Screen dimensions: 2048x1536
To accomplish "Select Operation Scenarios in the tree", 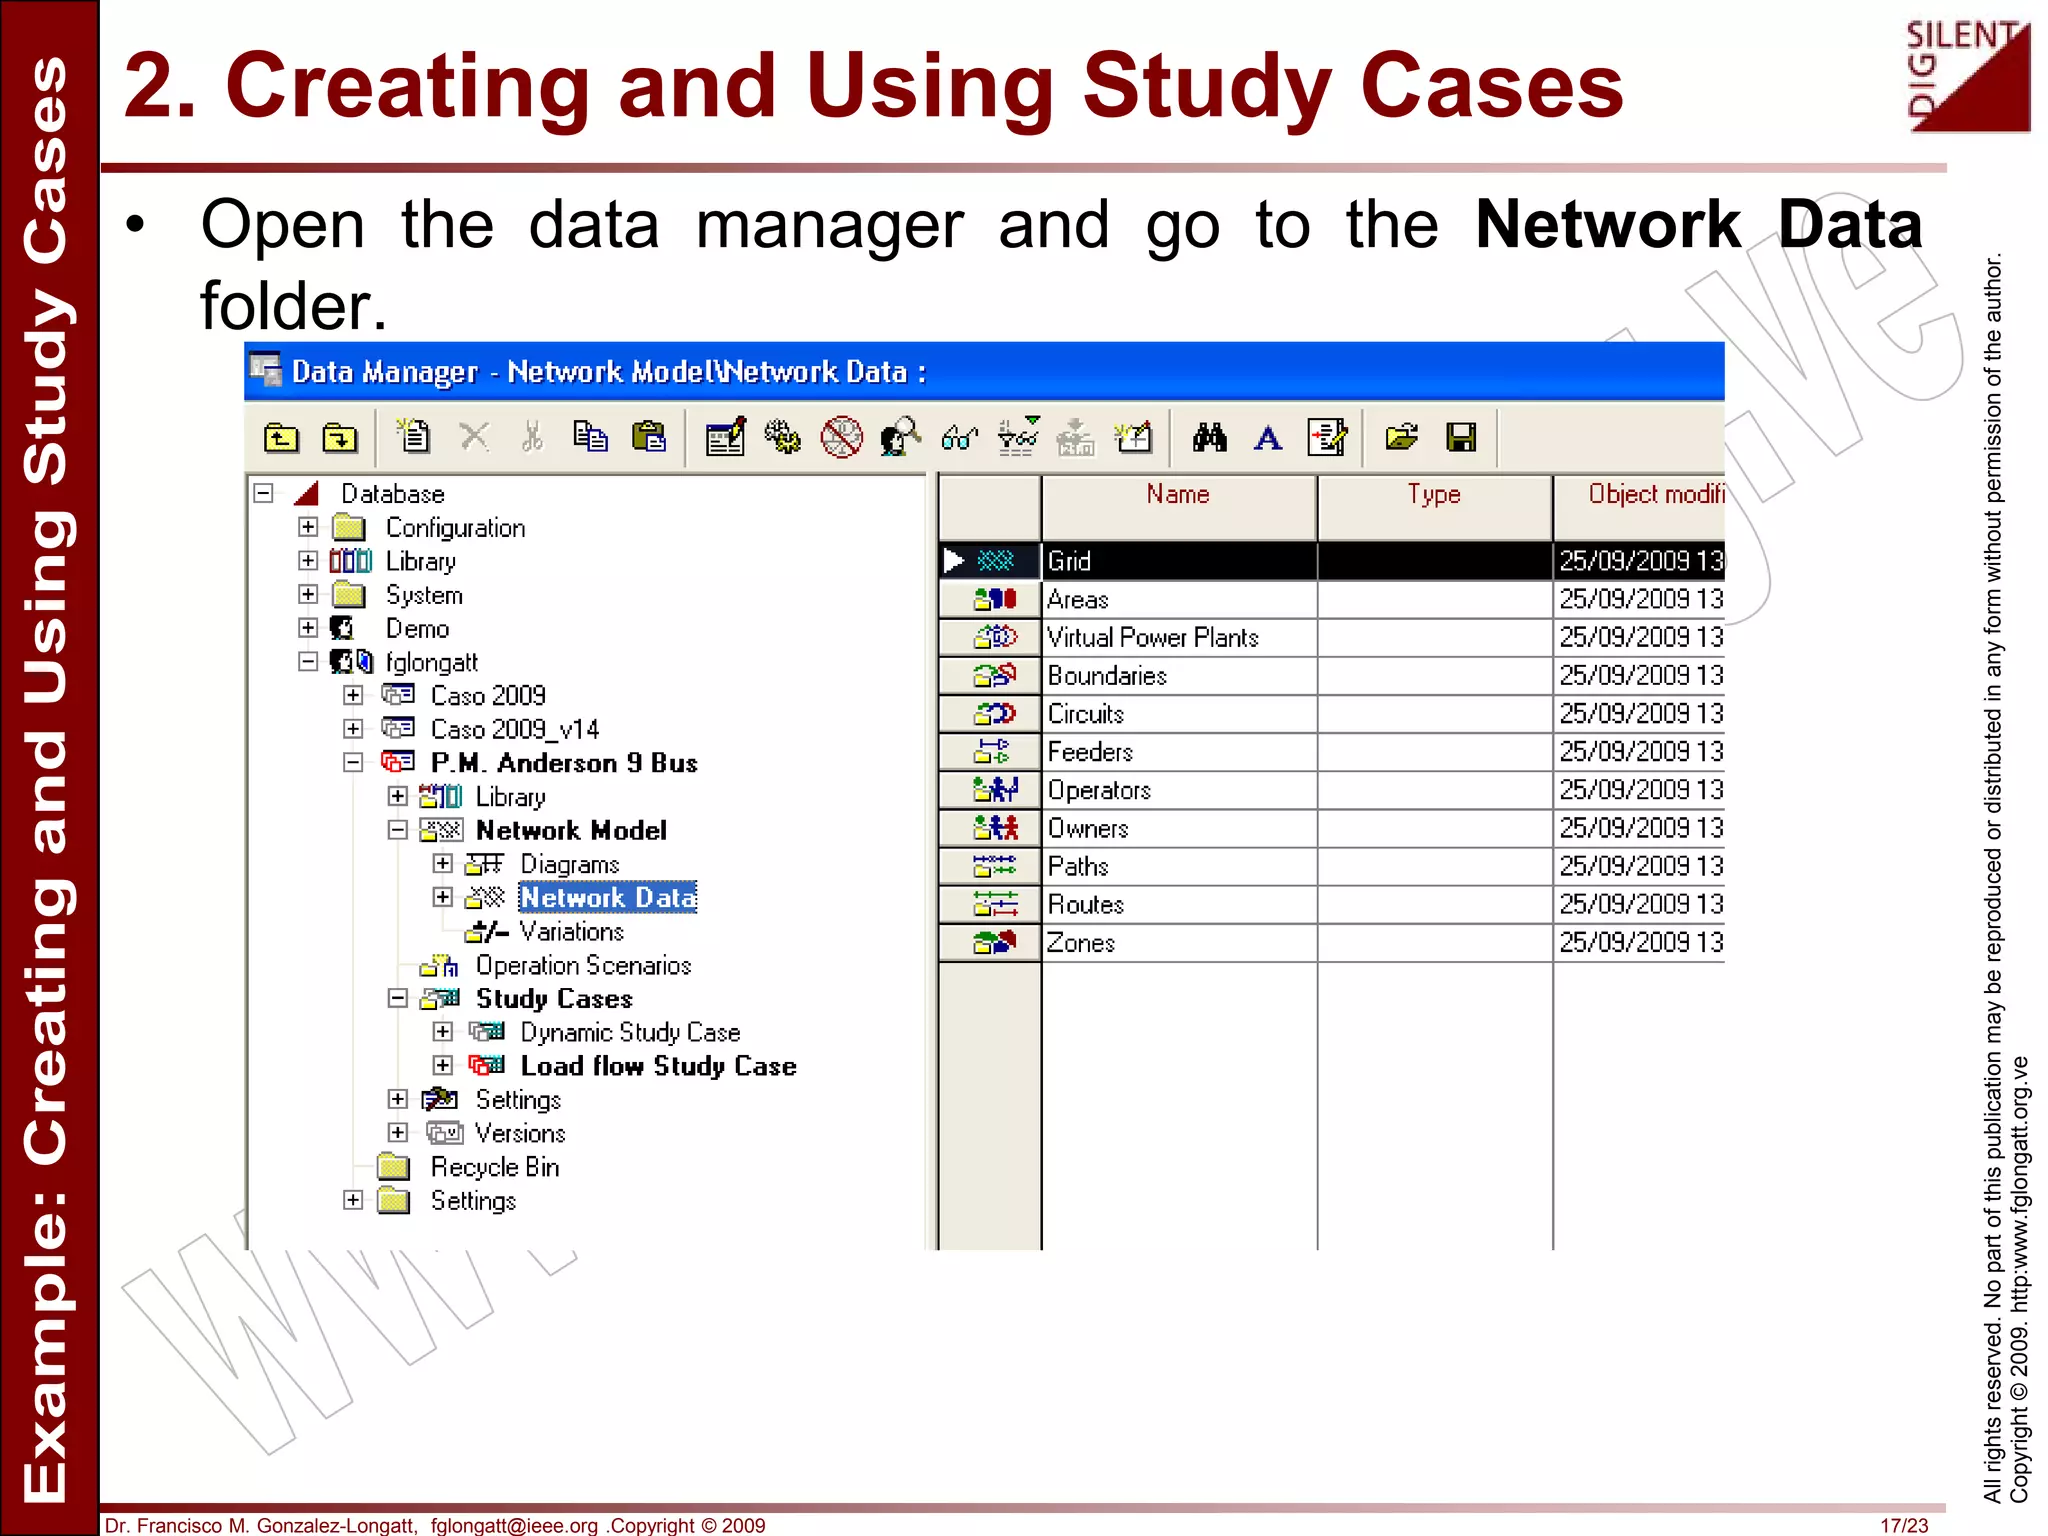I will tap(583, 965).
